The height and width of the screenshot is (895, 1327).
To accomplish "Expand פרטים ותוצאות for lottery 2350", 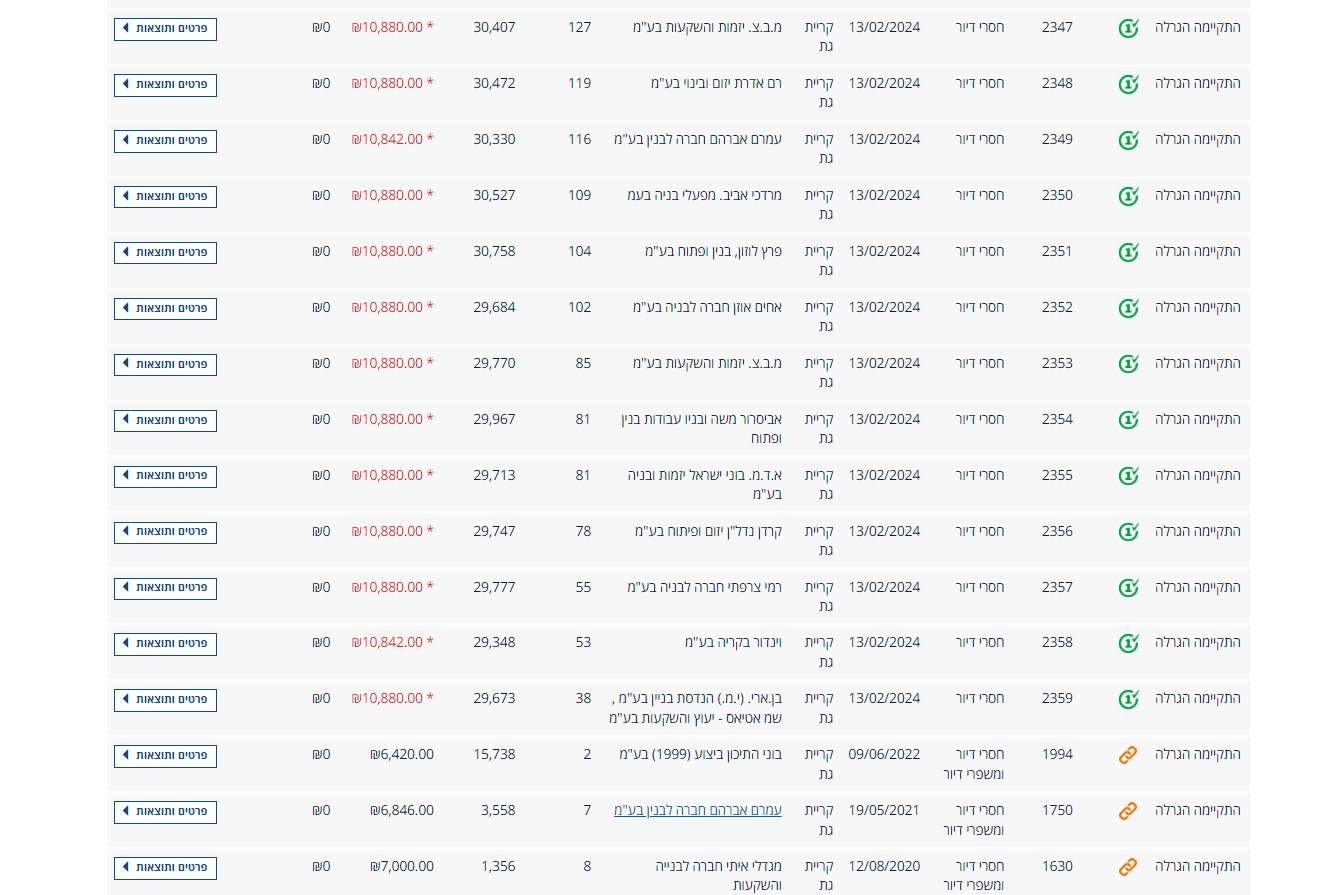I will click(165, 196).
